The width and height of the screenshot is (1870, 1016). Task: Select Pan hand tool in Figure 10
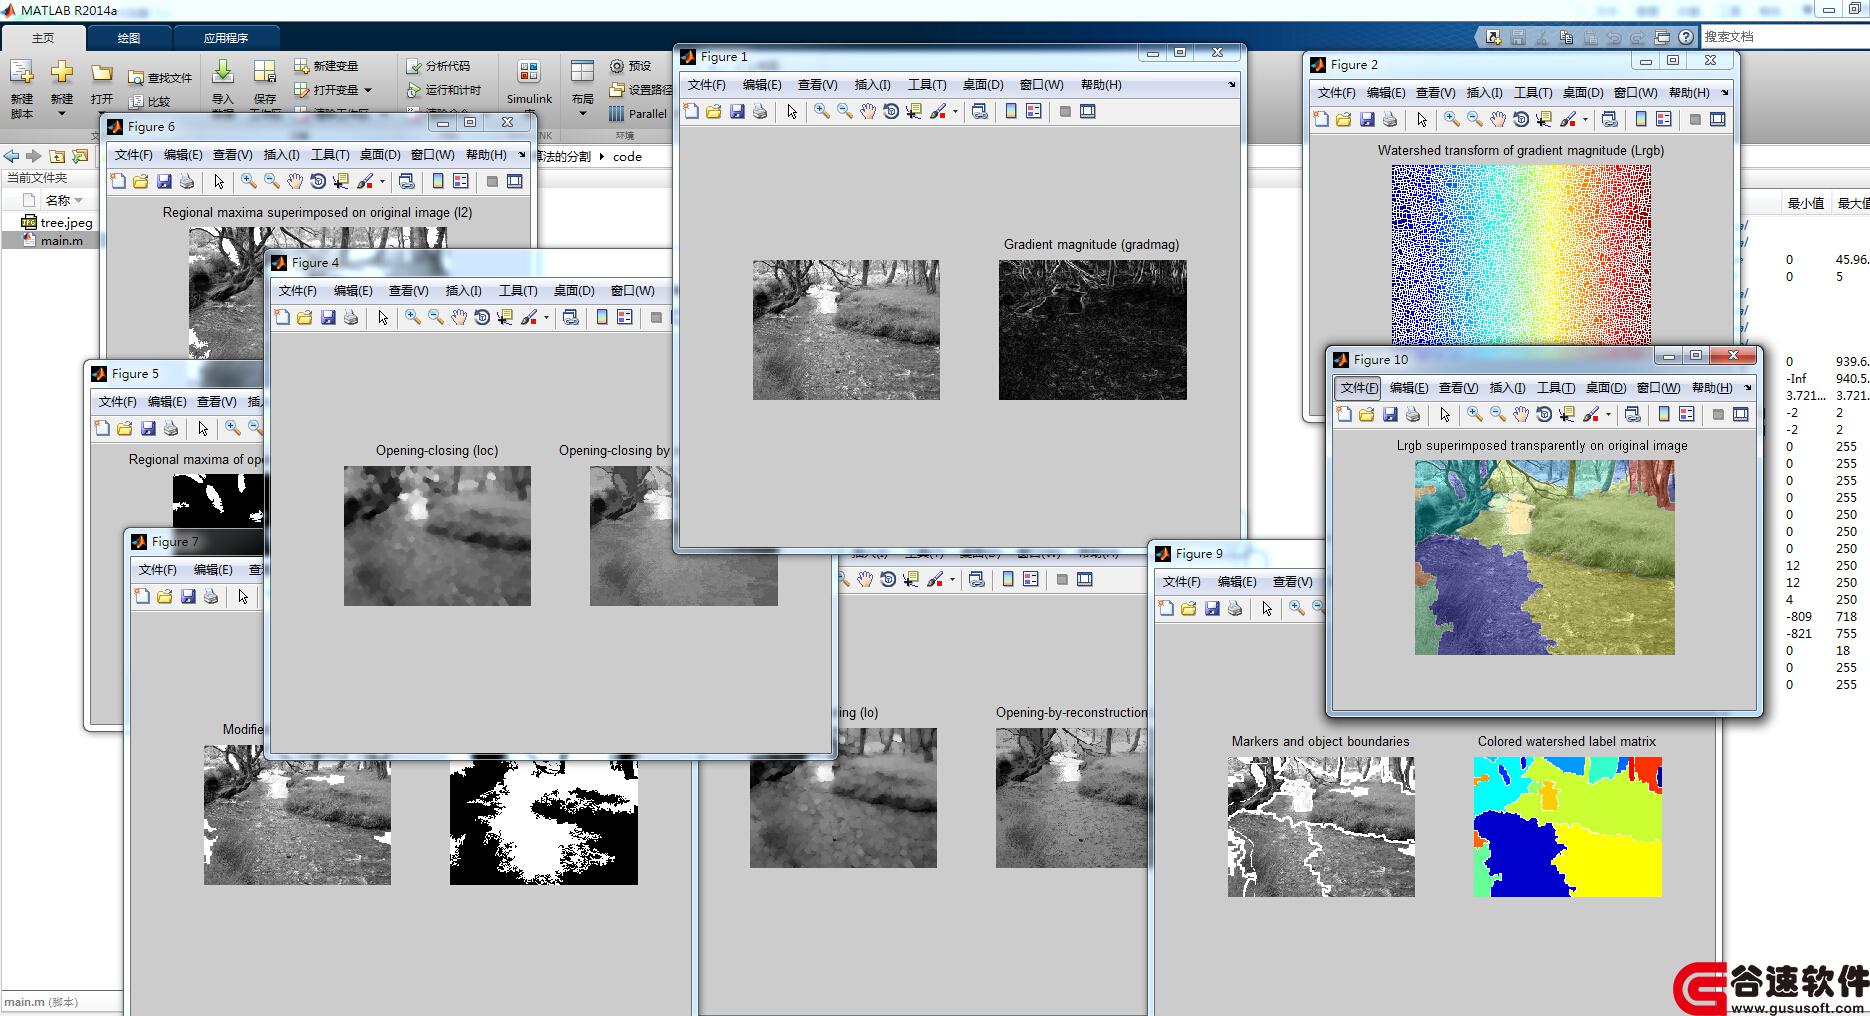[1520, 414]
